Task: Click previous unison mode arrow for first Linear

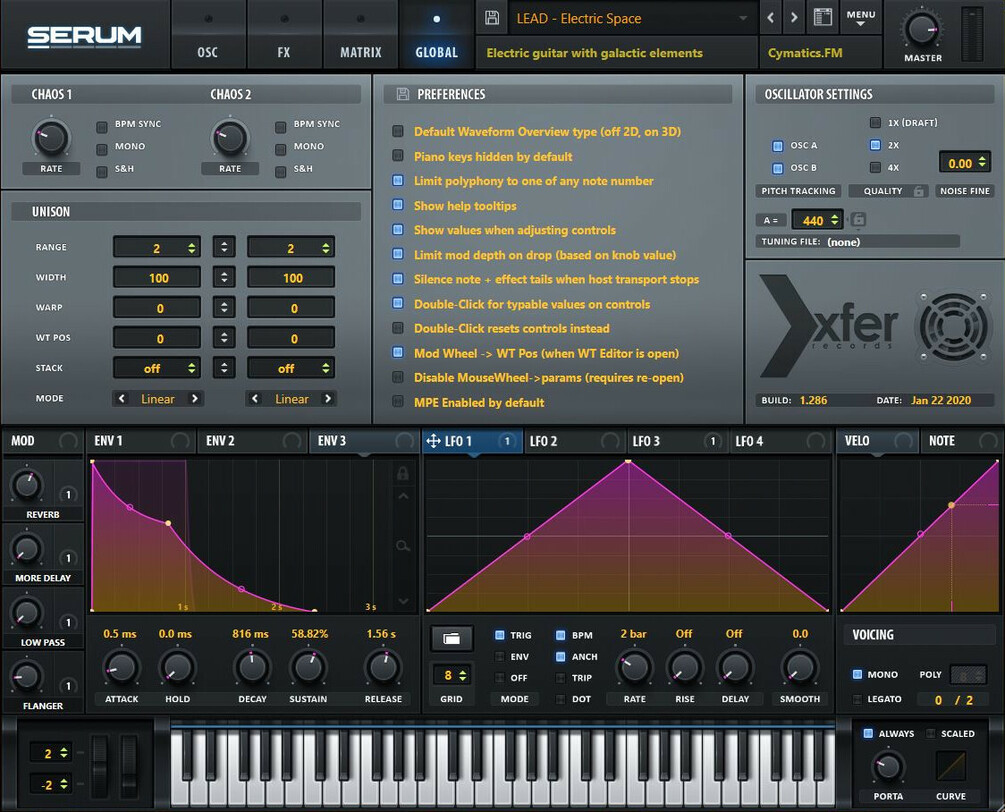Action: point(122,399)
